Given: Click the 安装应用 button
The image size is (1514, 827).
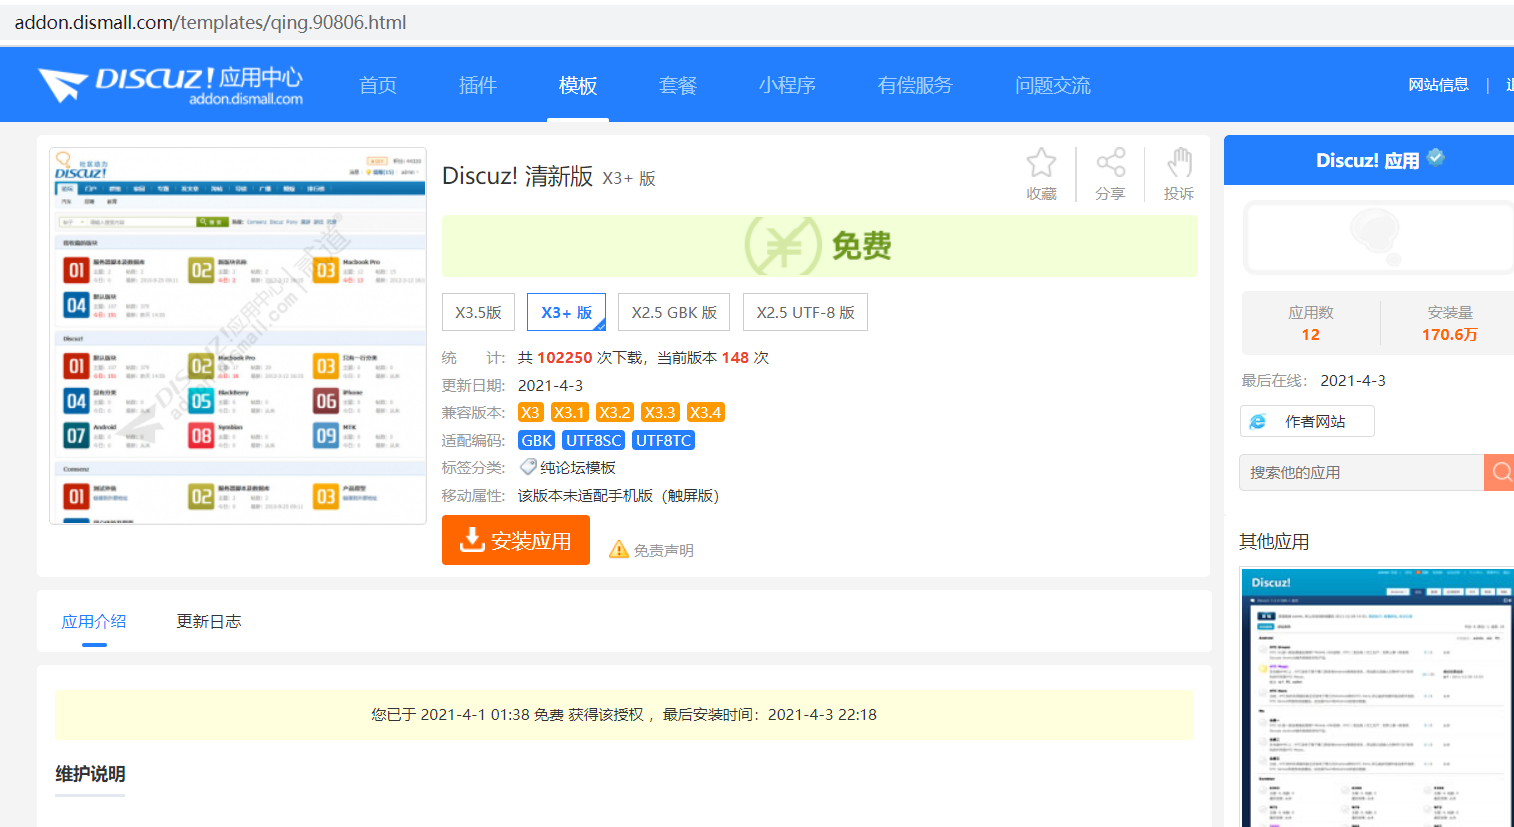Looking at the screenshot, I should 516,540.
